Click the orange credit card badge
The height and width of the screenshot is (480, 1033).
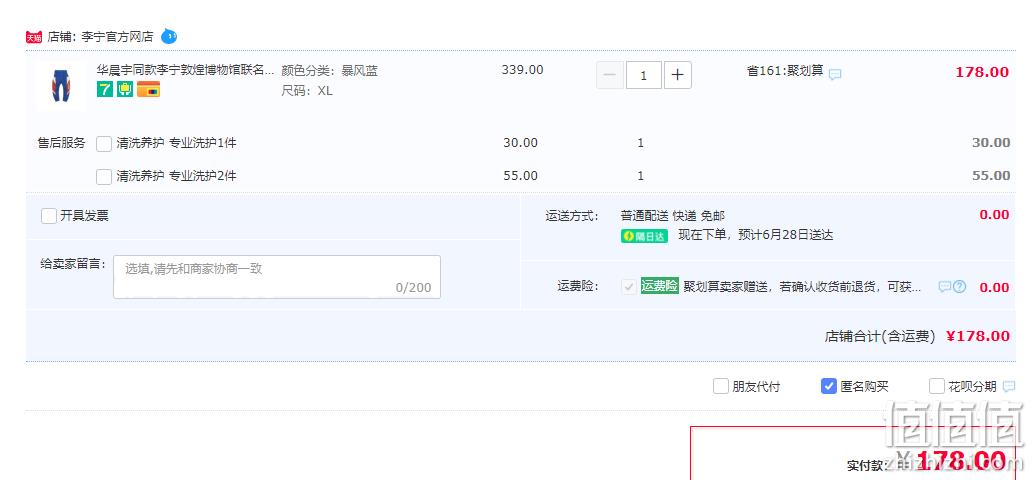click(148, 89)
